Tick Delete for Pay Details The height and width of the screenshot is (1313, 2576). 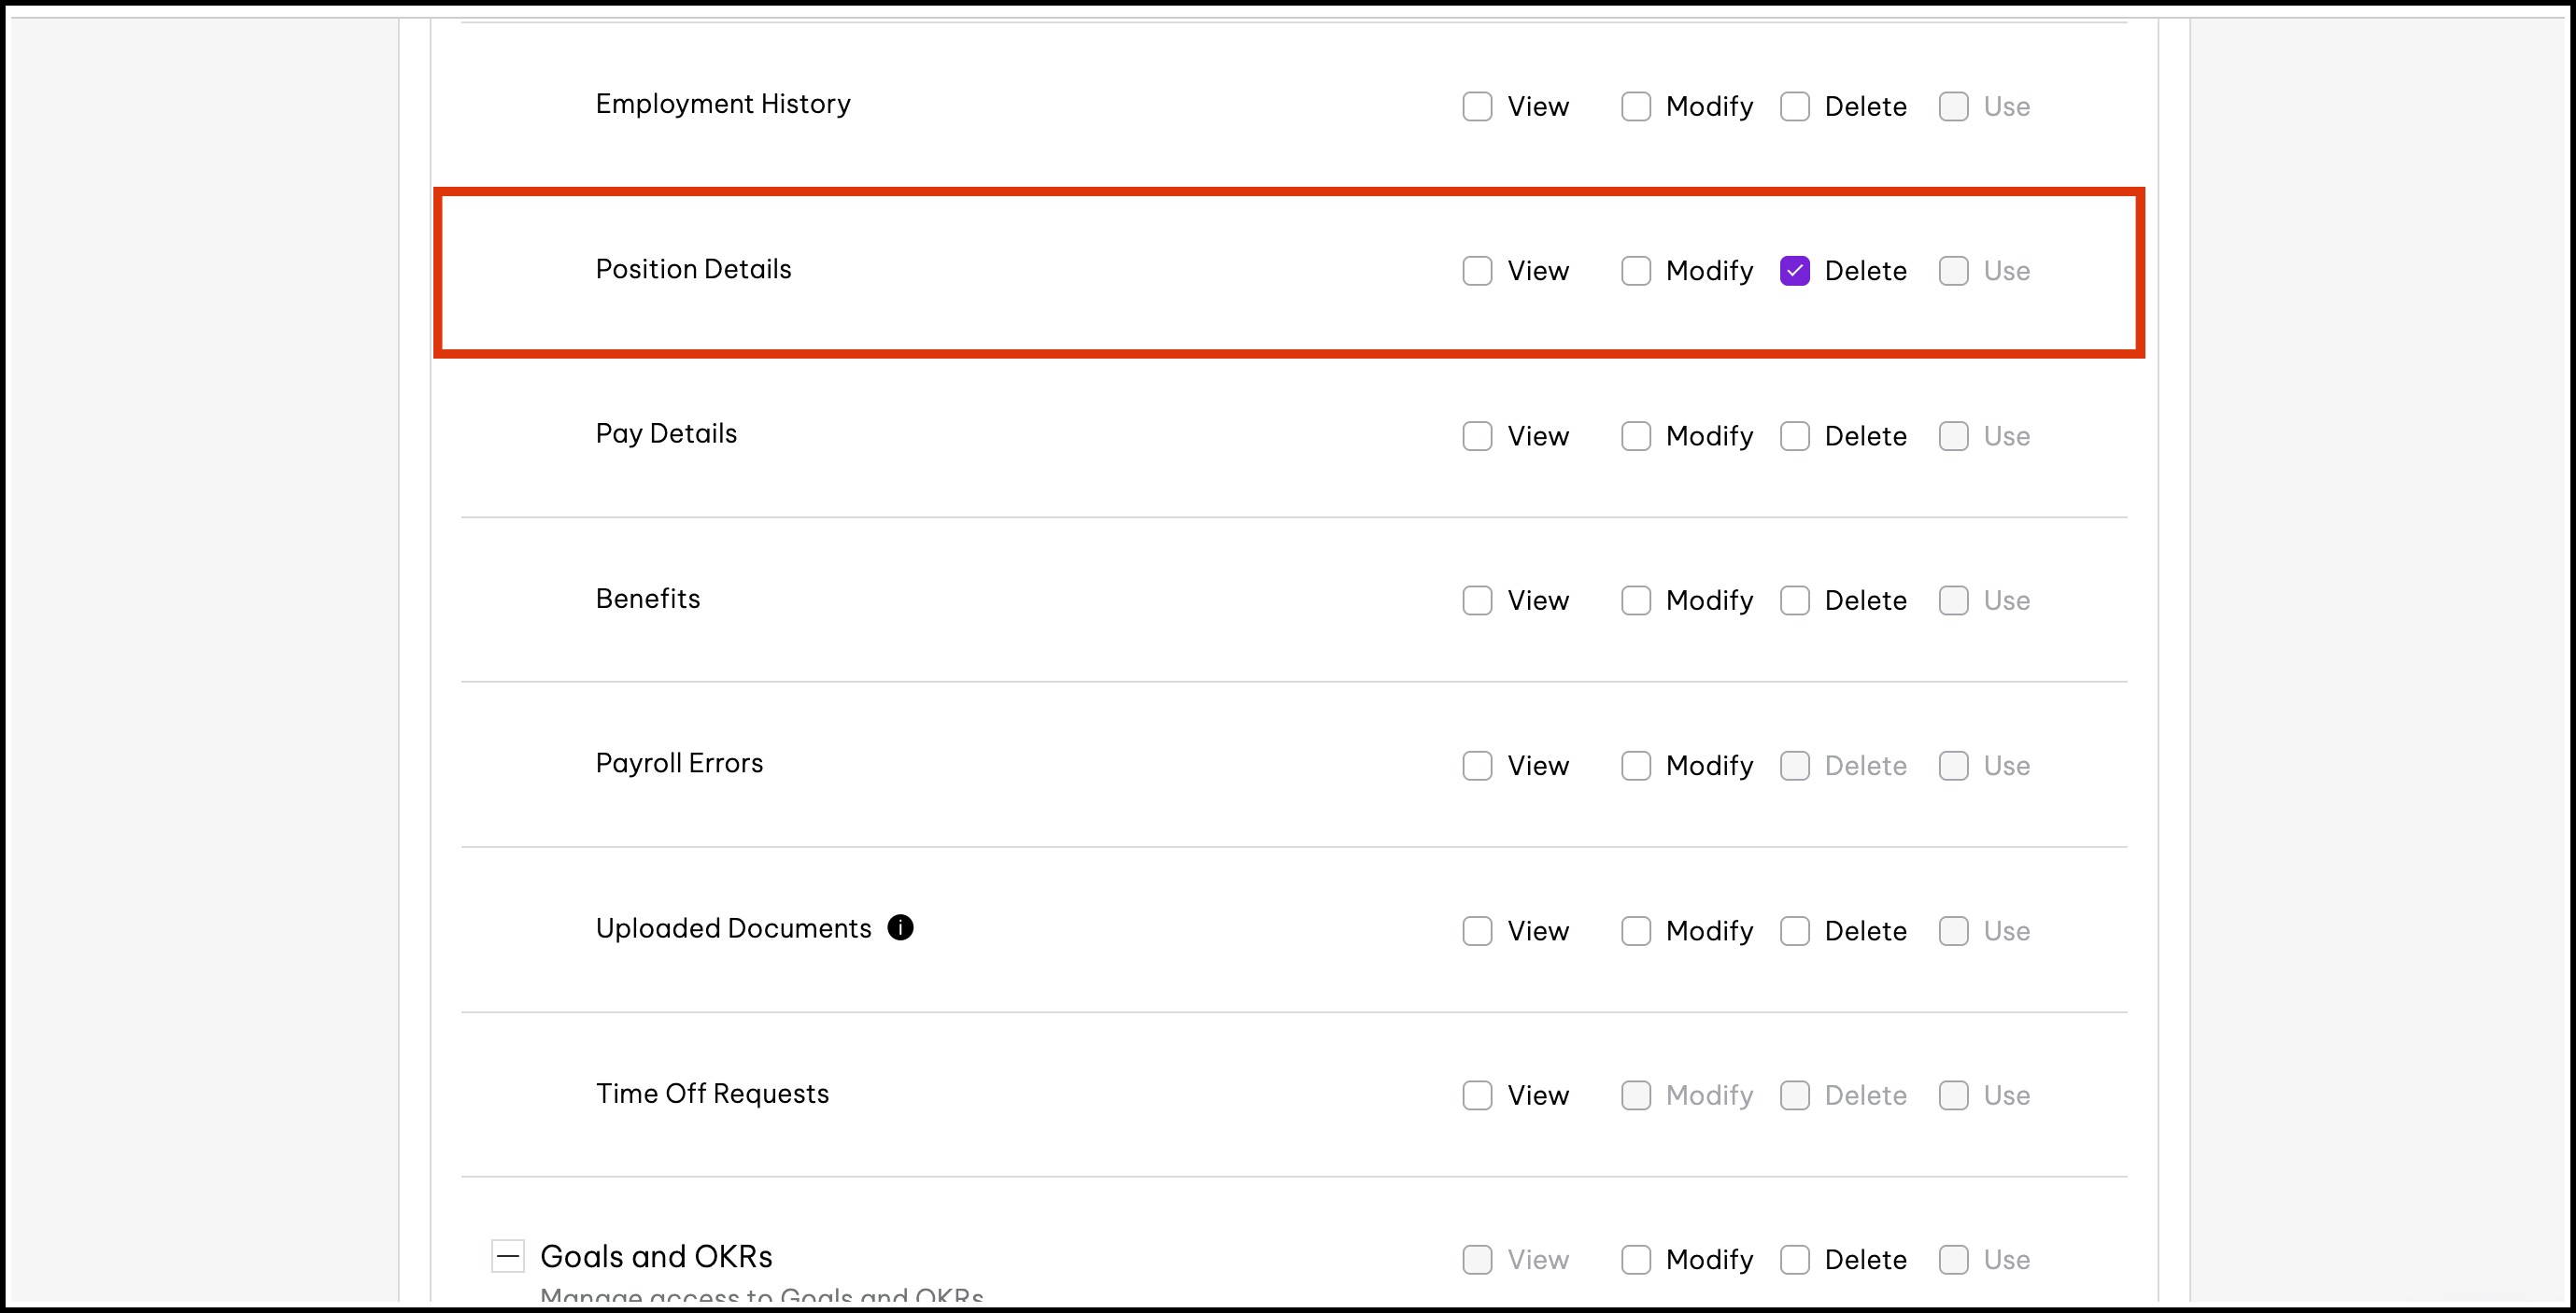(1795, 436)
